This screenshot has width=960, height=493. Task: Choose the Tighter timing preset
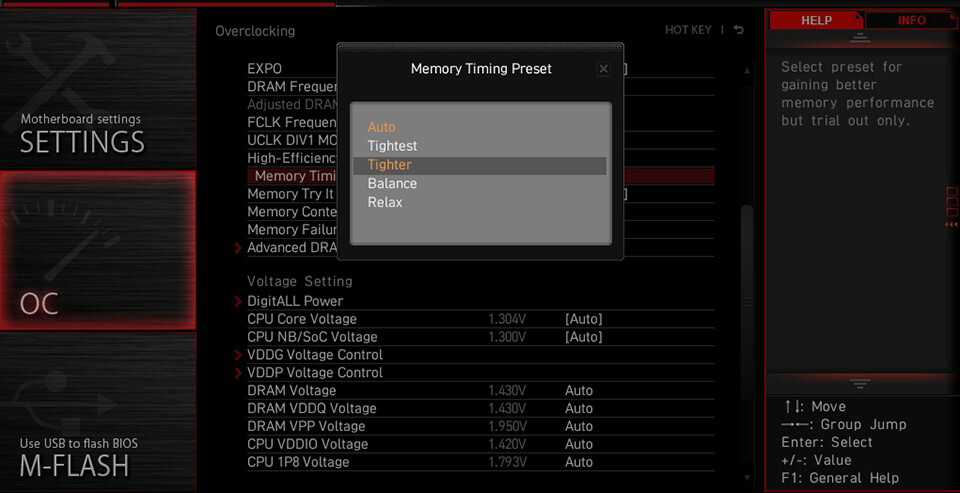[480, 165]
